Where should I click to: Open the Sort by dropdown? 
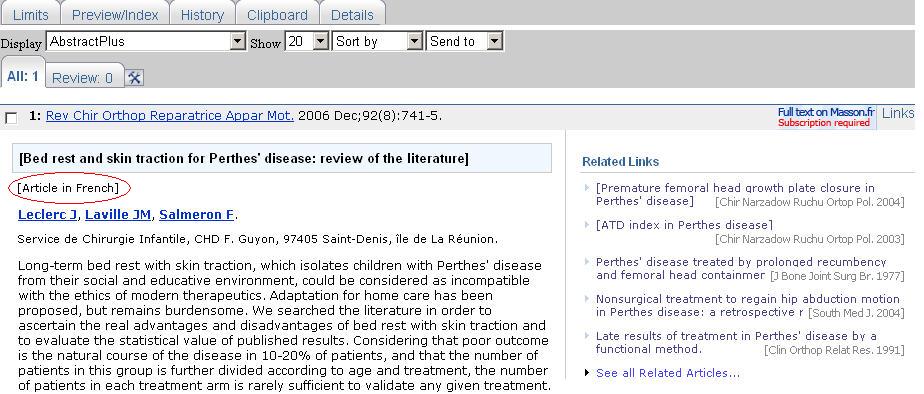[x=378, y=41]
